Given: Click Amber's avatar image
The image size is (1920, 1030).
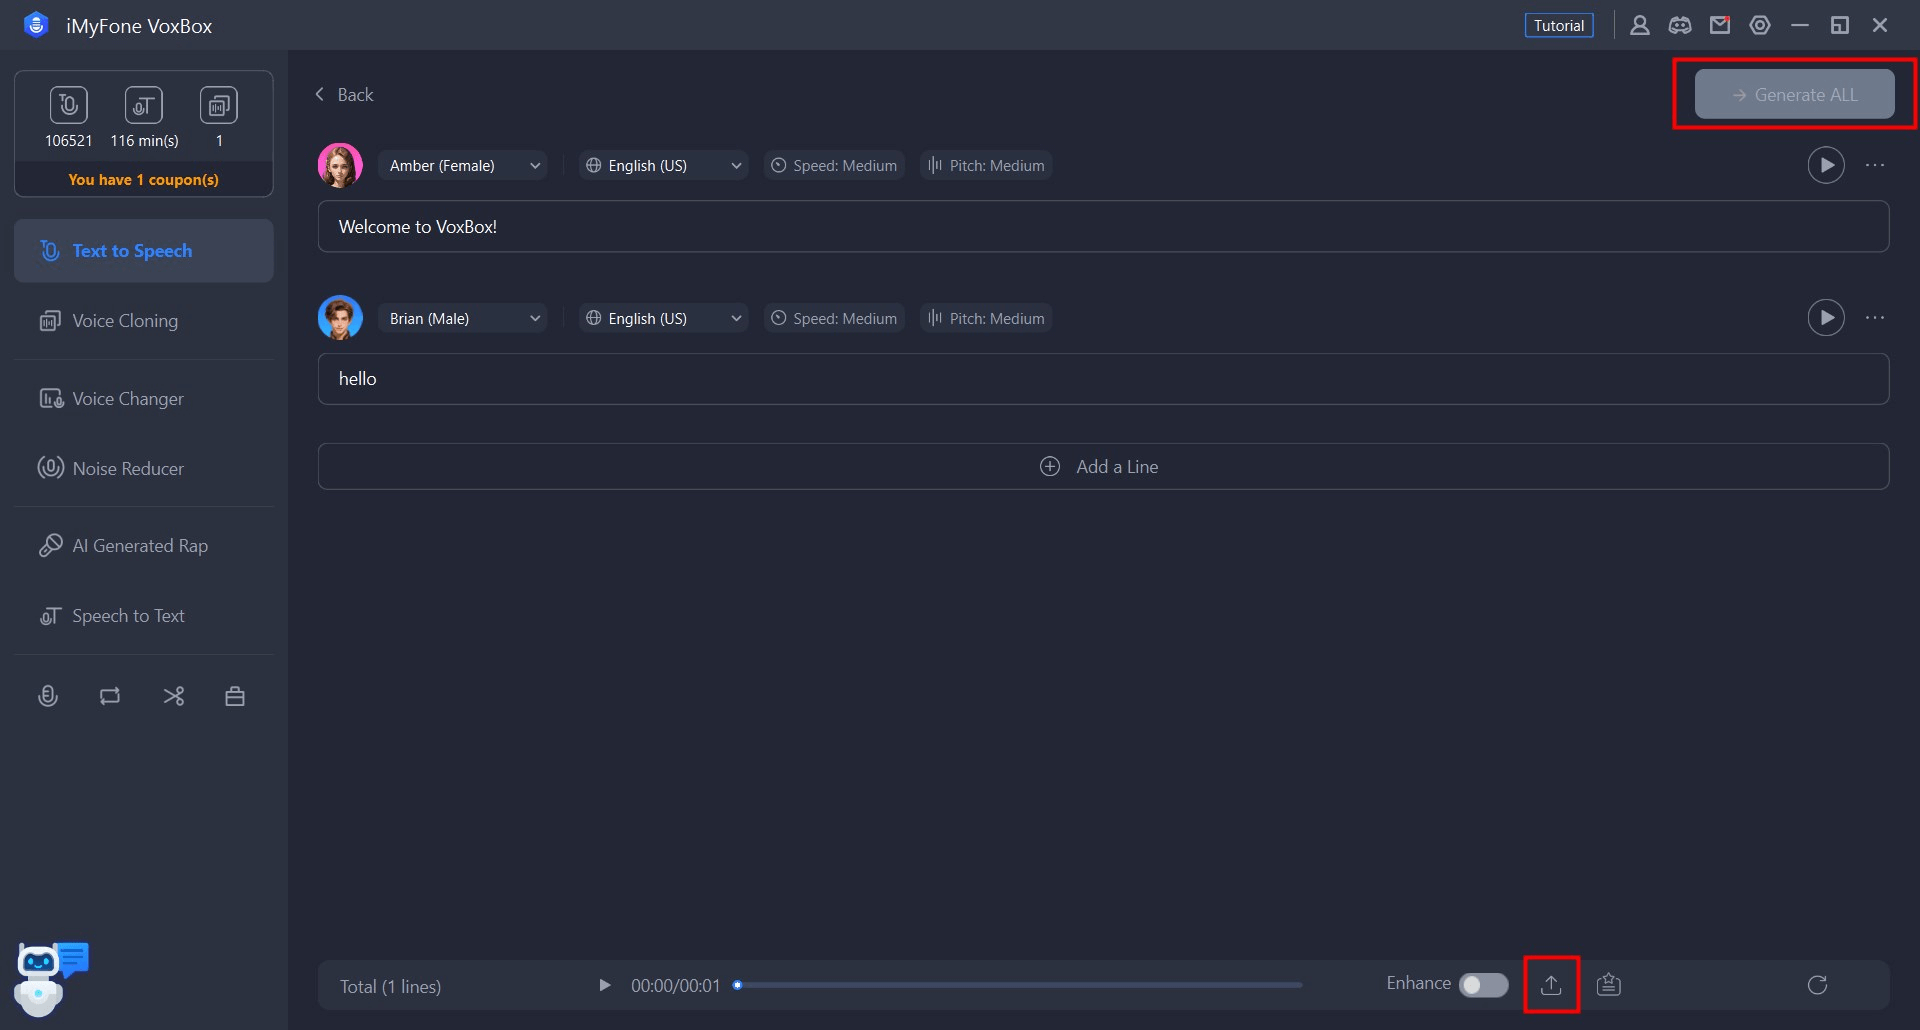Looking at the screenshot, I should tap(340, 165).
